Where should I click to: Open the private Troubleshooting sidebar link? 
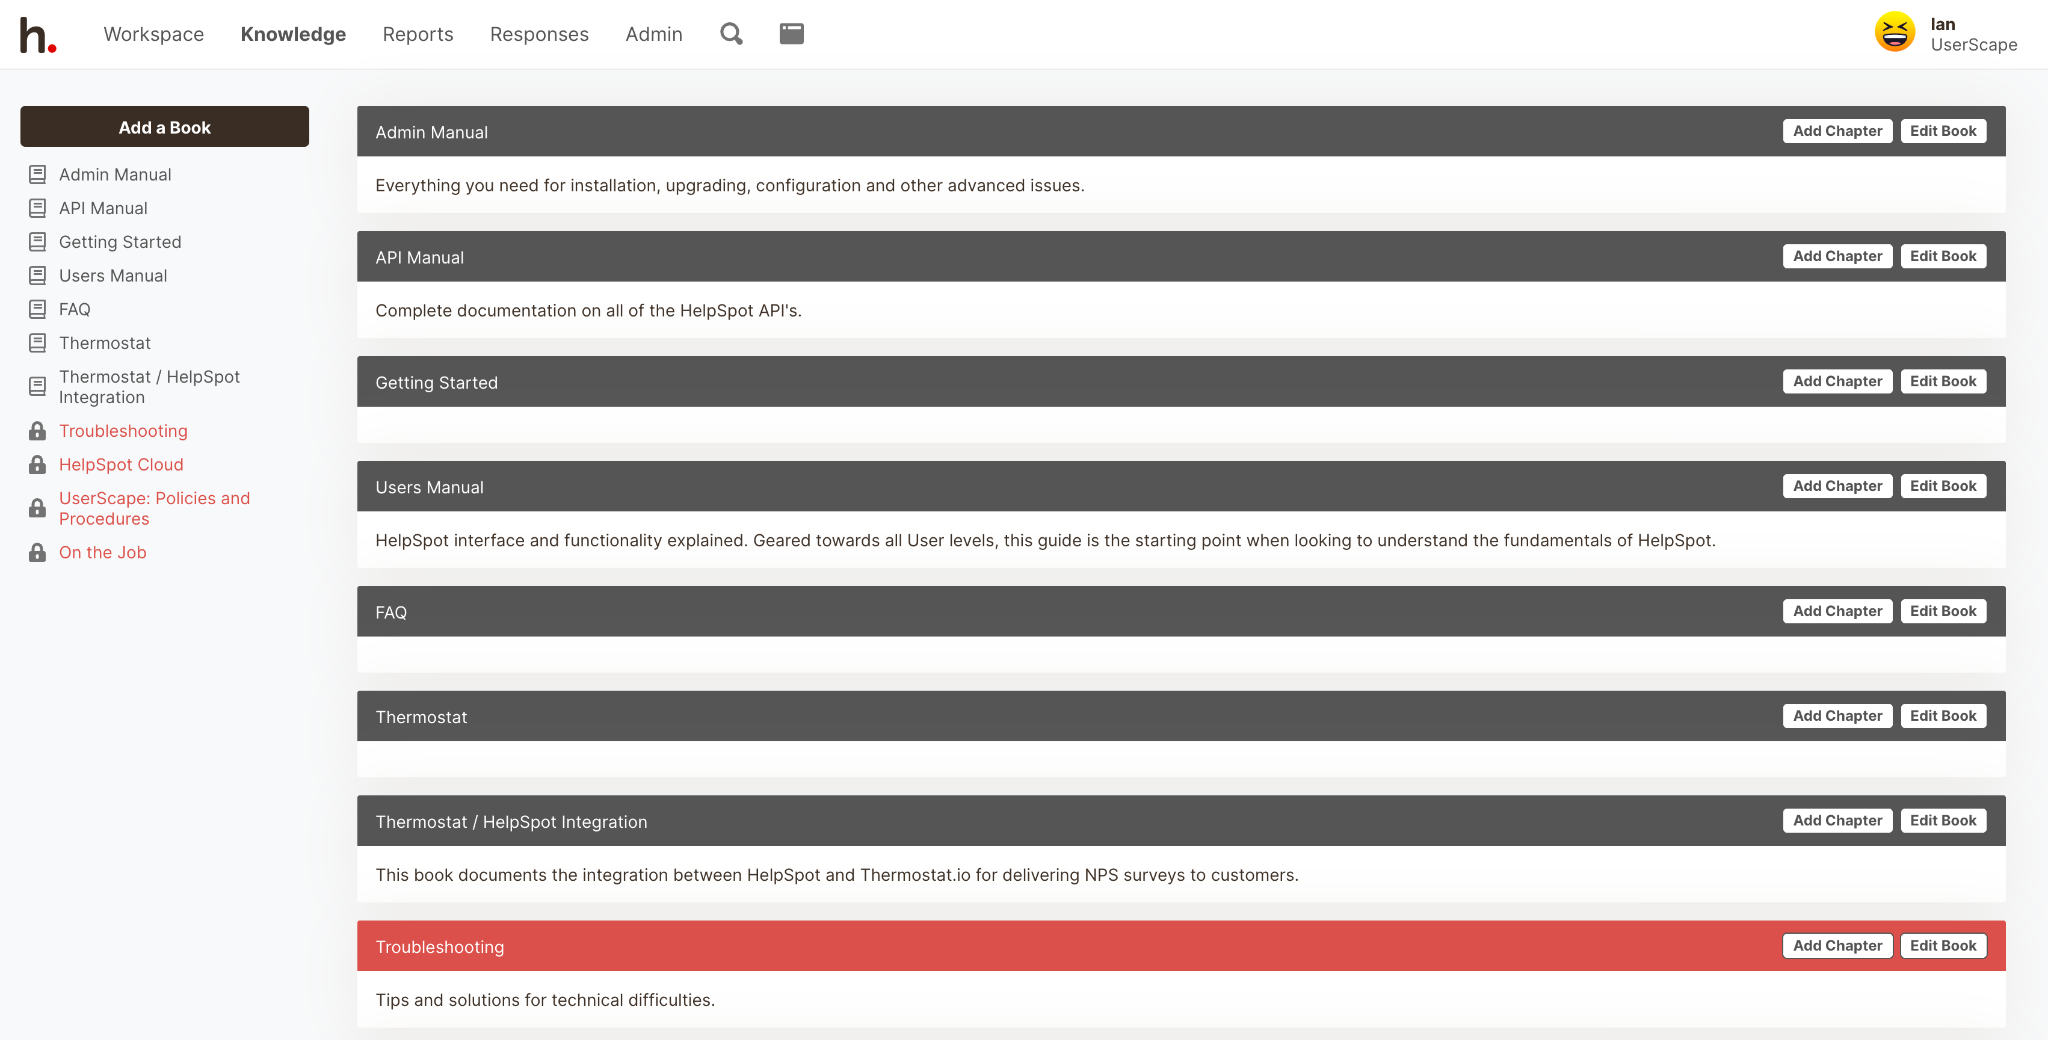123,431
